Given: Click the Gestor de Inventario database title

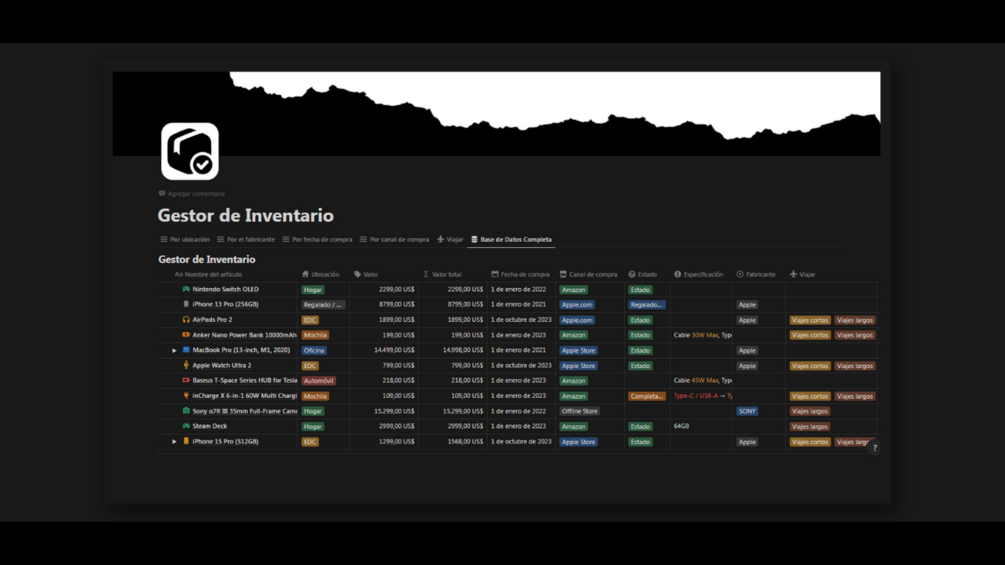Looking at the screenshot, I should [207, 259].
